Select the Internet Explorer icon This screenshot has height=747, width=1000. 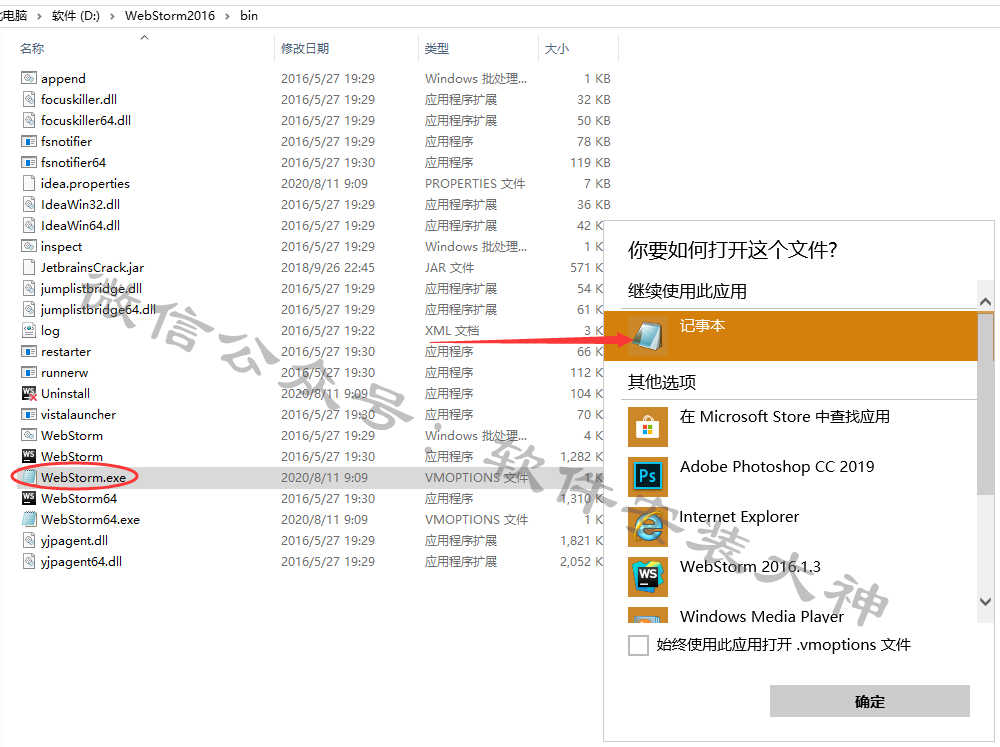pyautogui.click(x=648, y=527)
